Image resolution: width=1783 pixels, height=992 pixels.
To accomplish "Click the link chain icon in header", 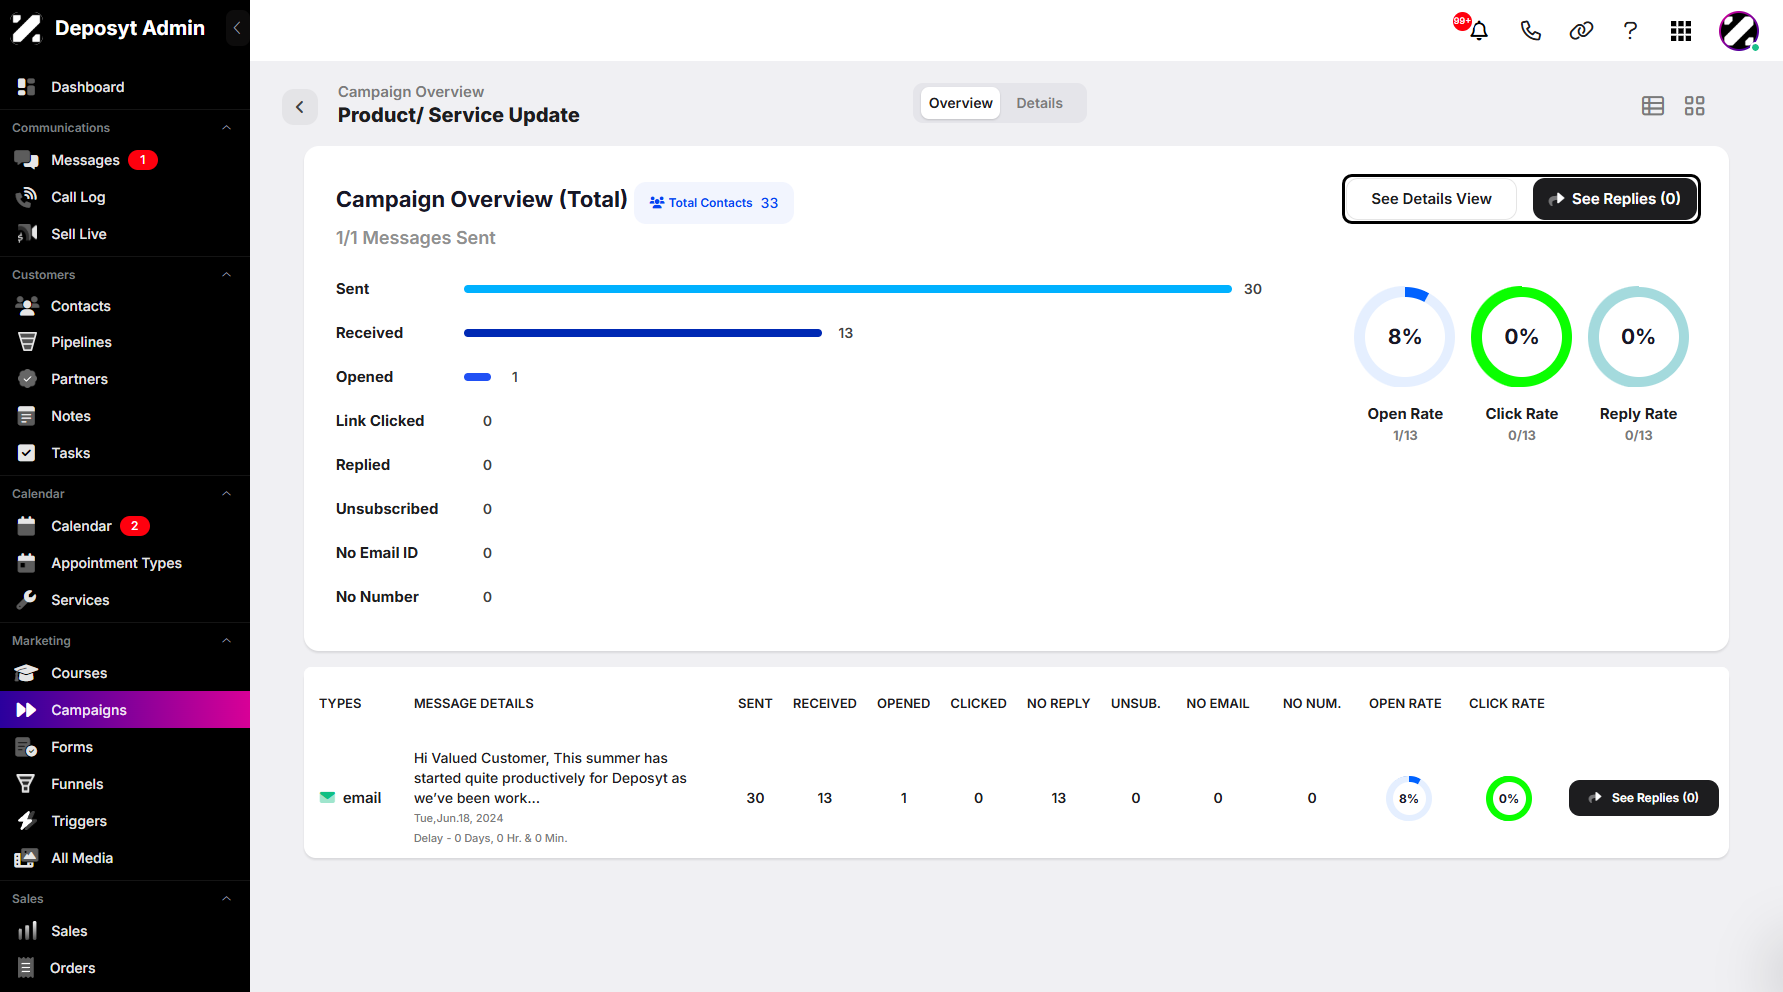I will click(x=1581, y=31).
